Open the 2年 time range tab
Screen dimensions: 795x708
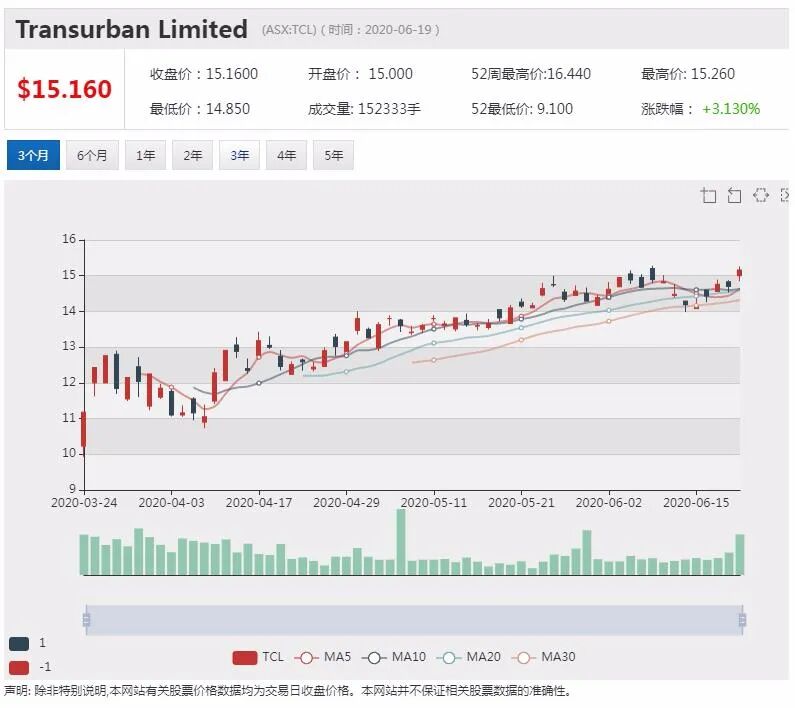(193, 155)
